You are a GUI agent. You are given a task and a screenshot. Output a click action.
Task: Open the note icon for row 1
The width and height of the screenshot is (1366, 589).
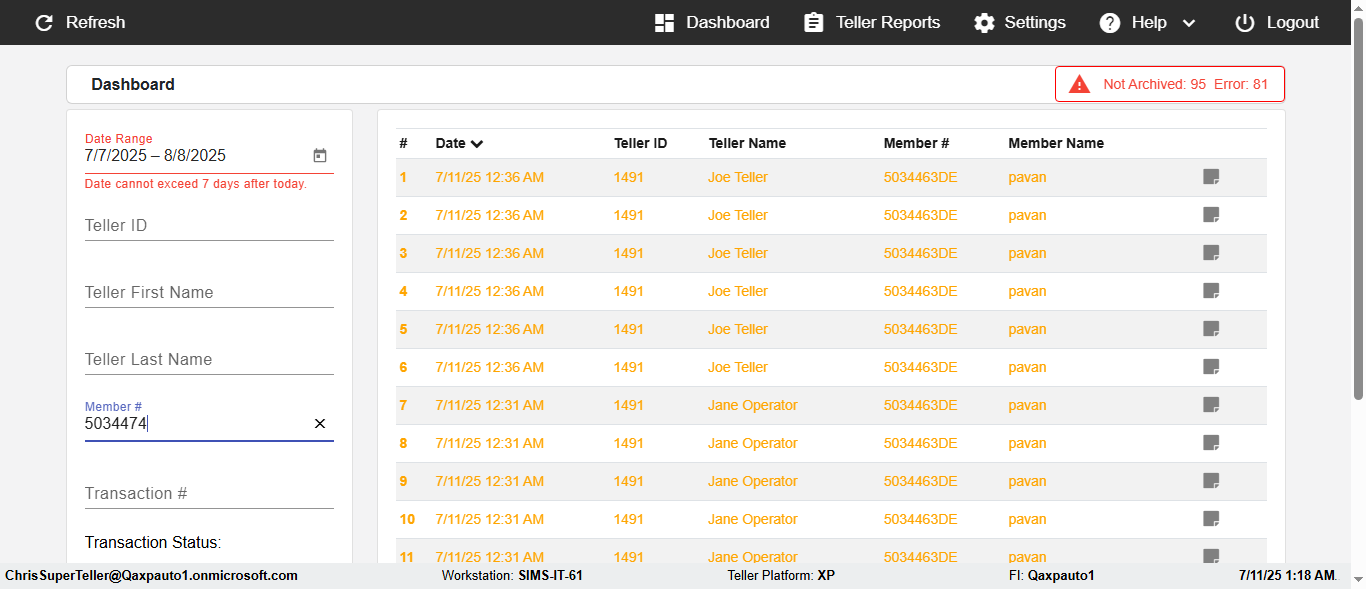1211,177
